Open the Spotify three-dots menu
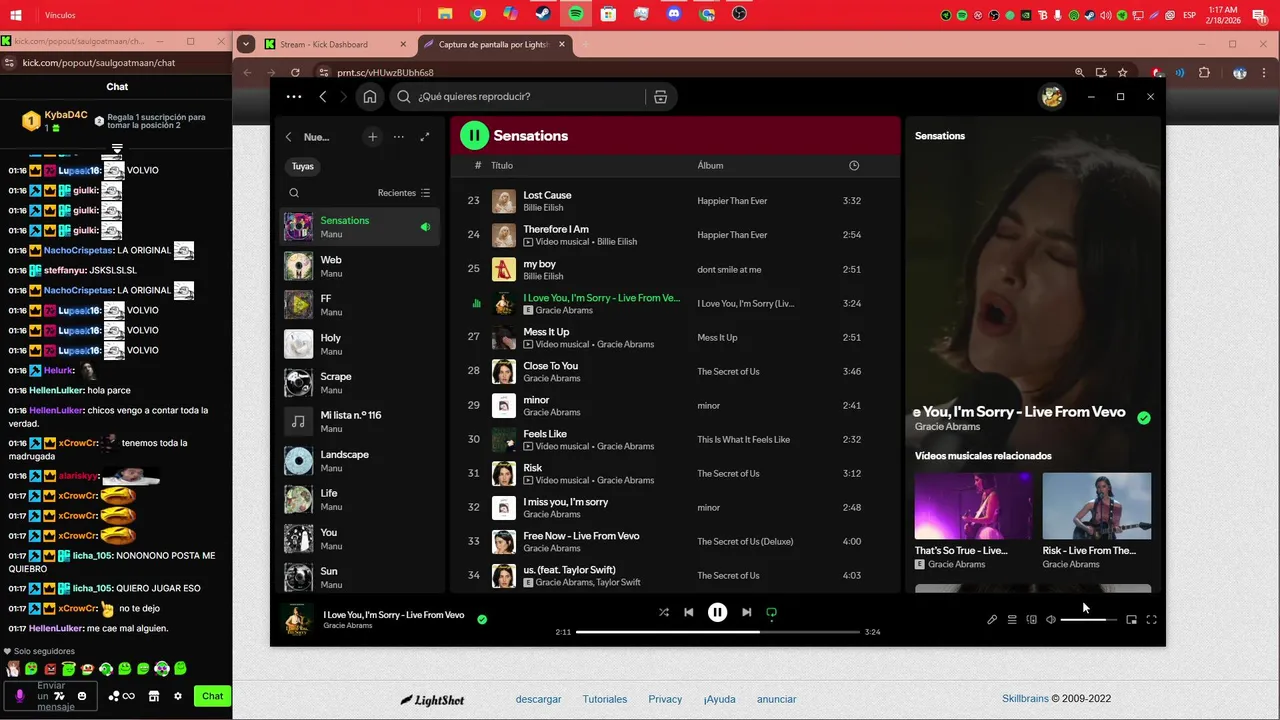 (293, 97)
